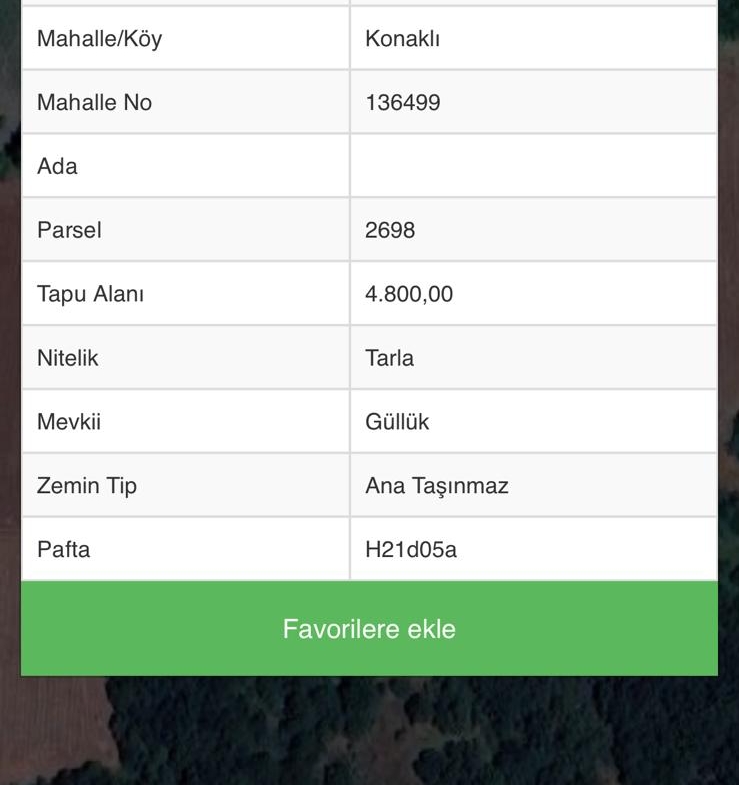Select the Pafta label

[63, 549]
